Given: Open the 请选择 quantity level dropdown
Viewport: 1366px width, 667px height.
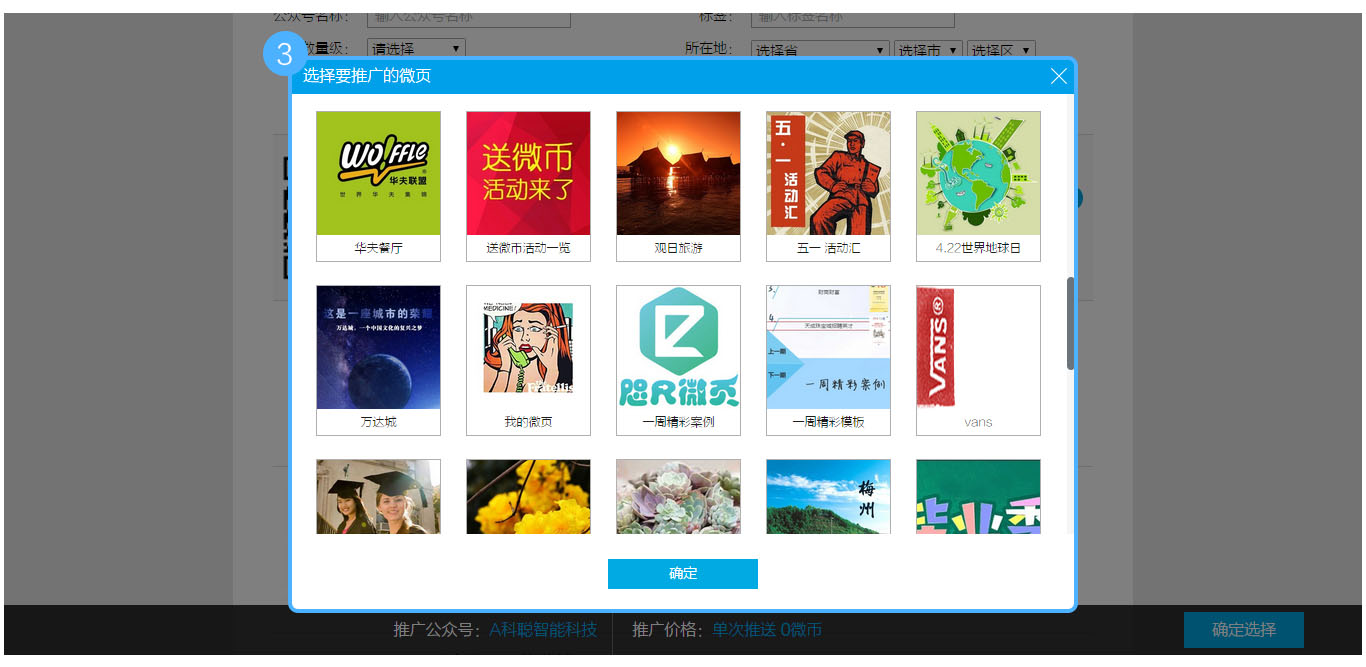Looking at the screenshot, I should (x=416, y=48).
